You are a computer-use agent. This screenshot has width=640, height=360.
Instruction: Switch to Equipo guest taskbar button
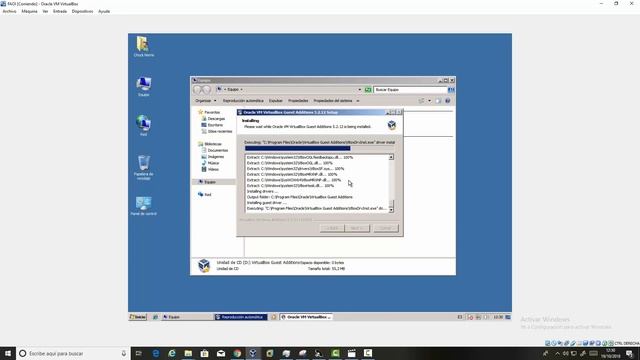186,317
